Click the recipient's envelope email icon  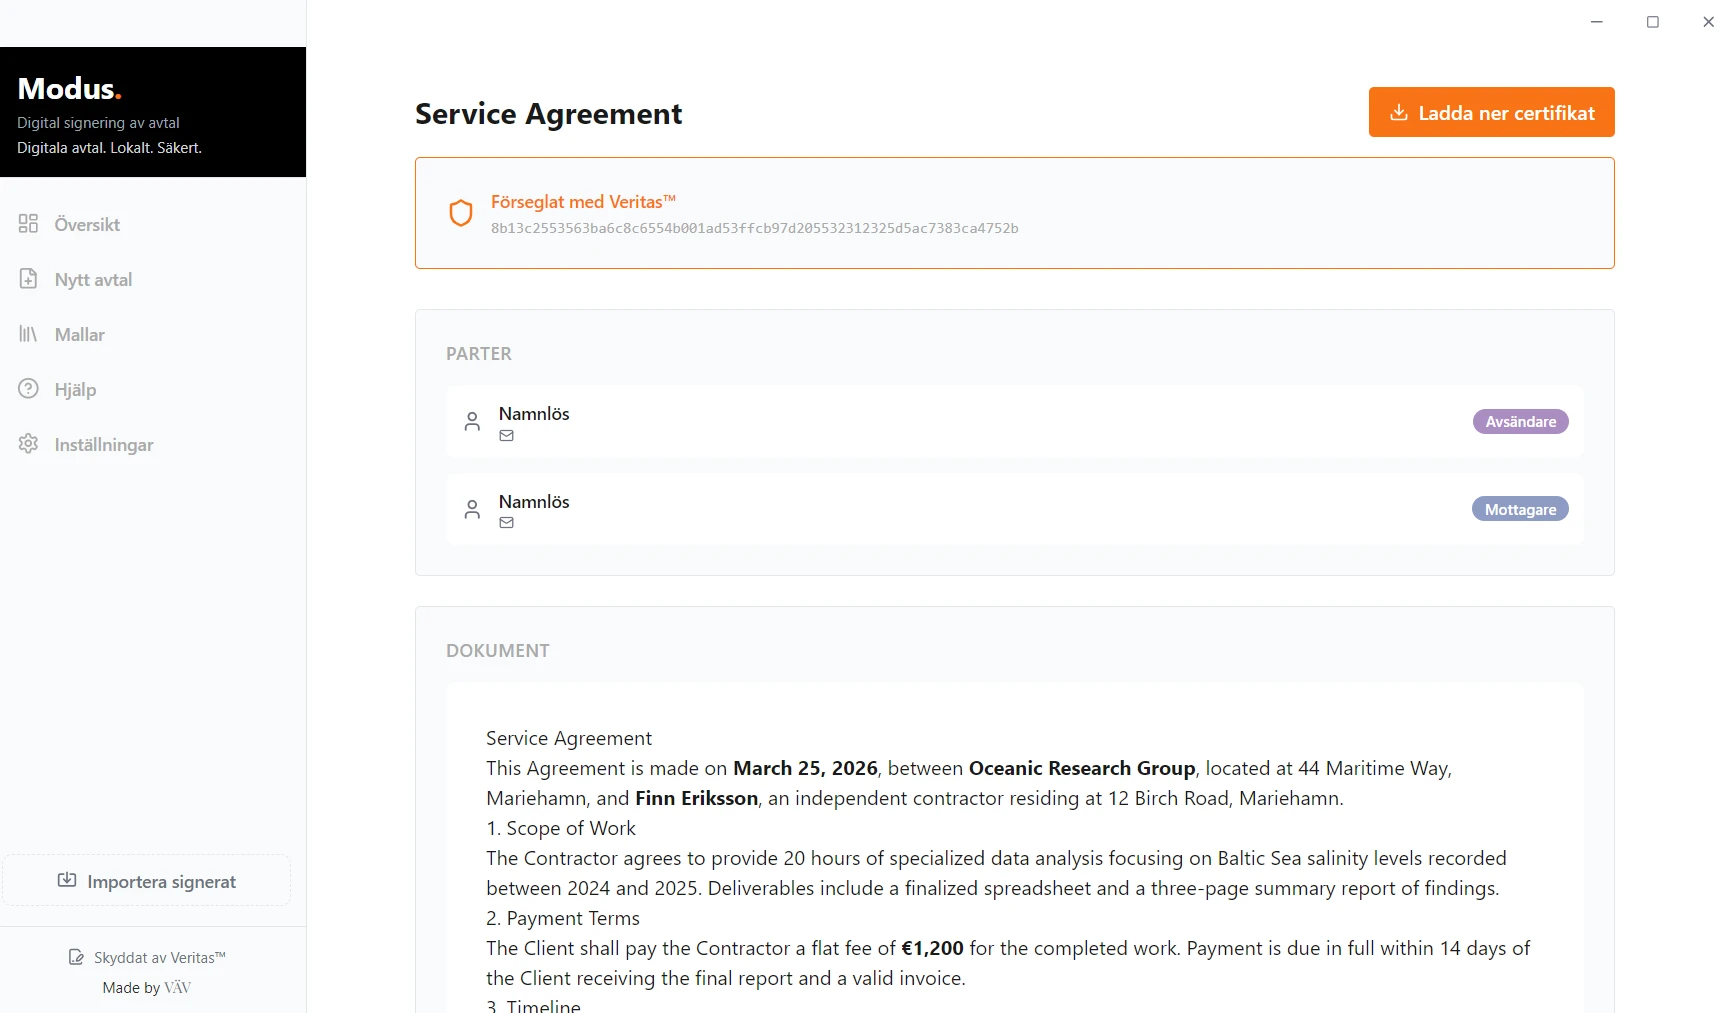pyautogui.click(x=507, y=523)
